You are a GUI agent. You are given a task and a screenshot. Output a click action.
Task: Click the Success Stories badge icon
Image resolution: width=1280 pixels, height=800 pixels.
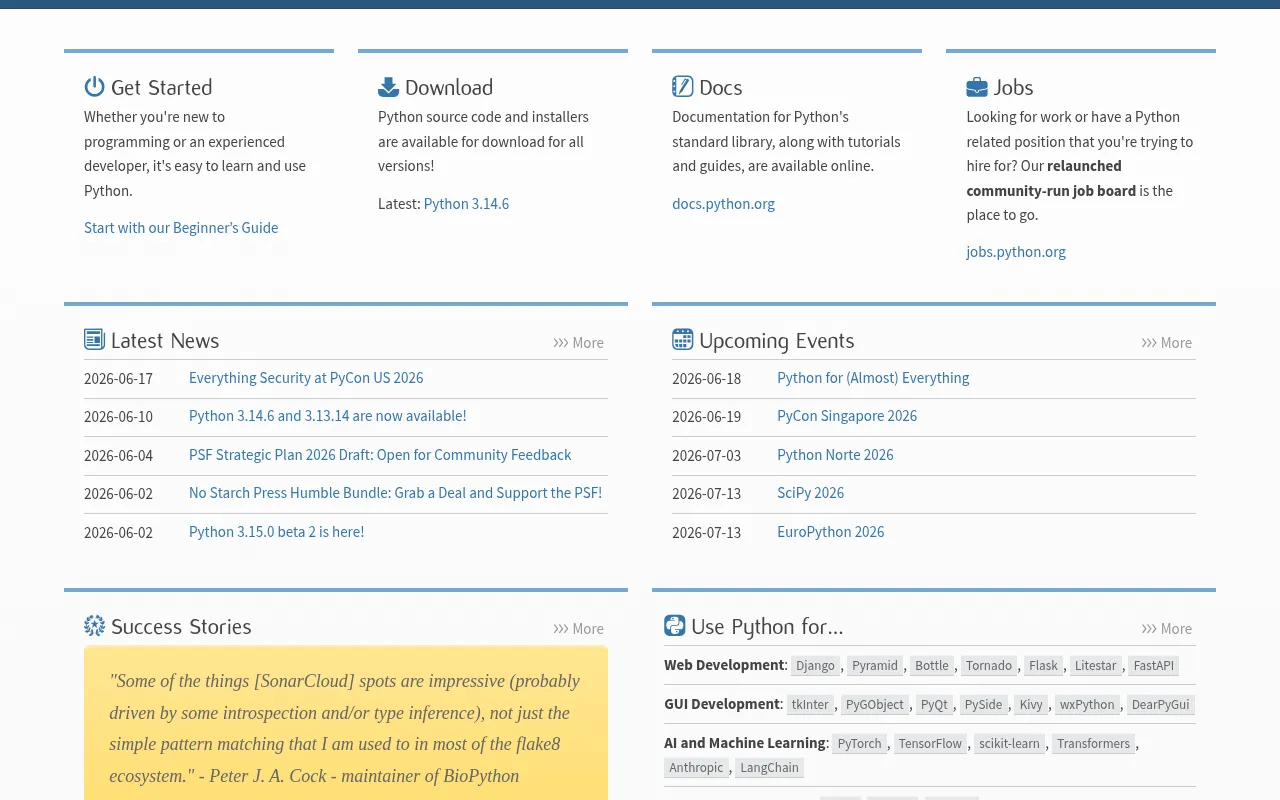pyautogui.click(x=94, y=626)
